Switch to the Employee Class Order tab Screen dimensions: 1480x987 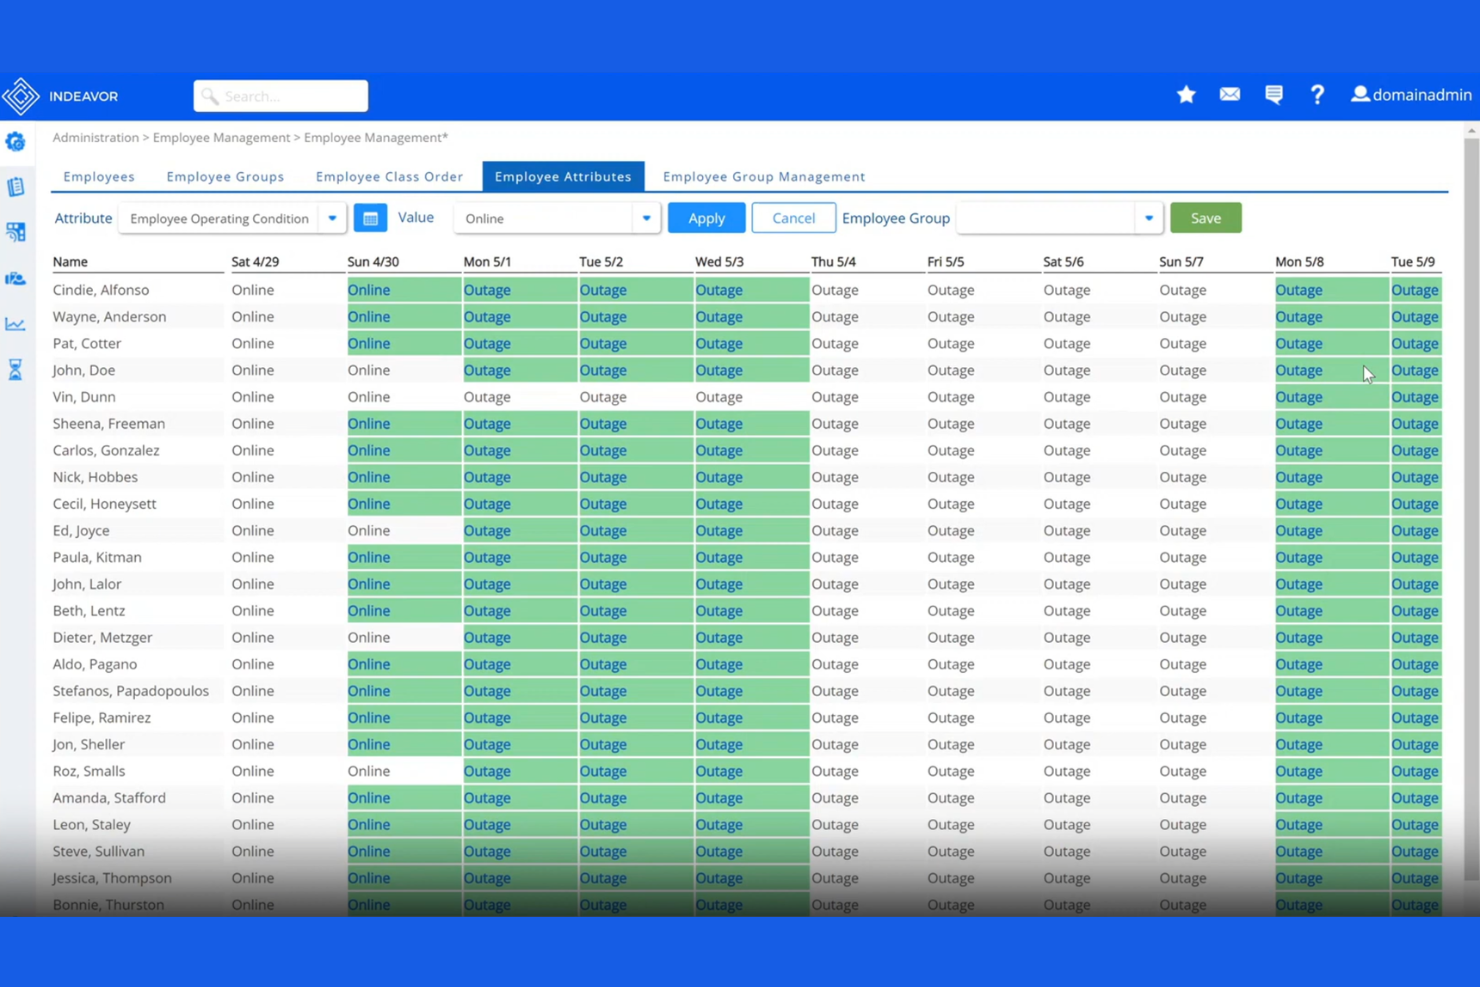[389, 176]
